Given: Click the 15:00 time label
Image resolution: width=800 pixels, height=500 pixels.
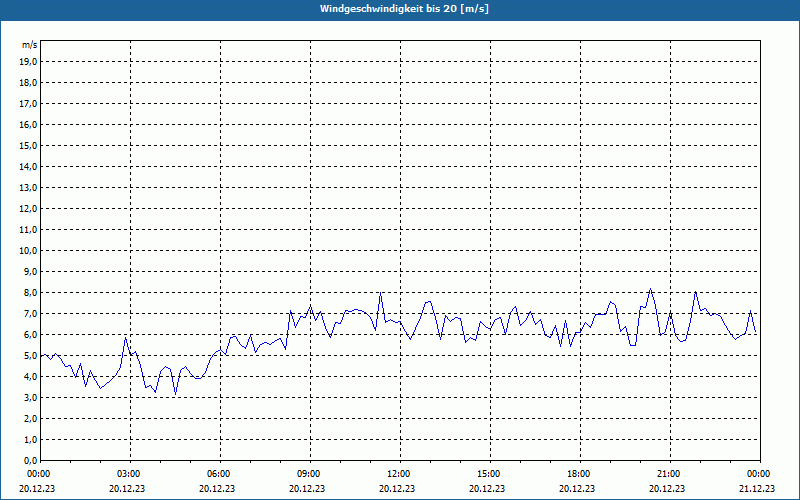Looking at the screenshot, I should pyautogui.click(x=490, y=474).
